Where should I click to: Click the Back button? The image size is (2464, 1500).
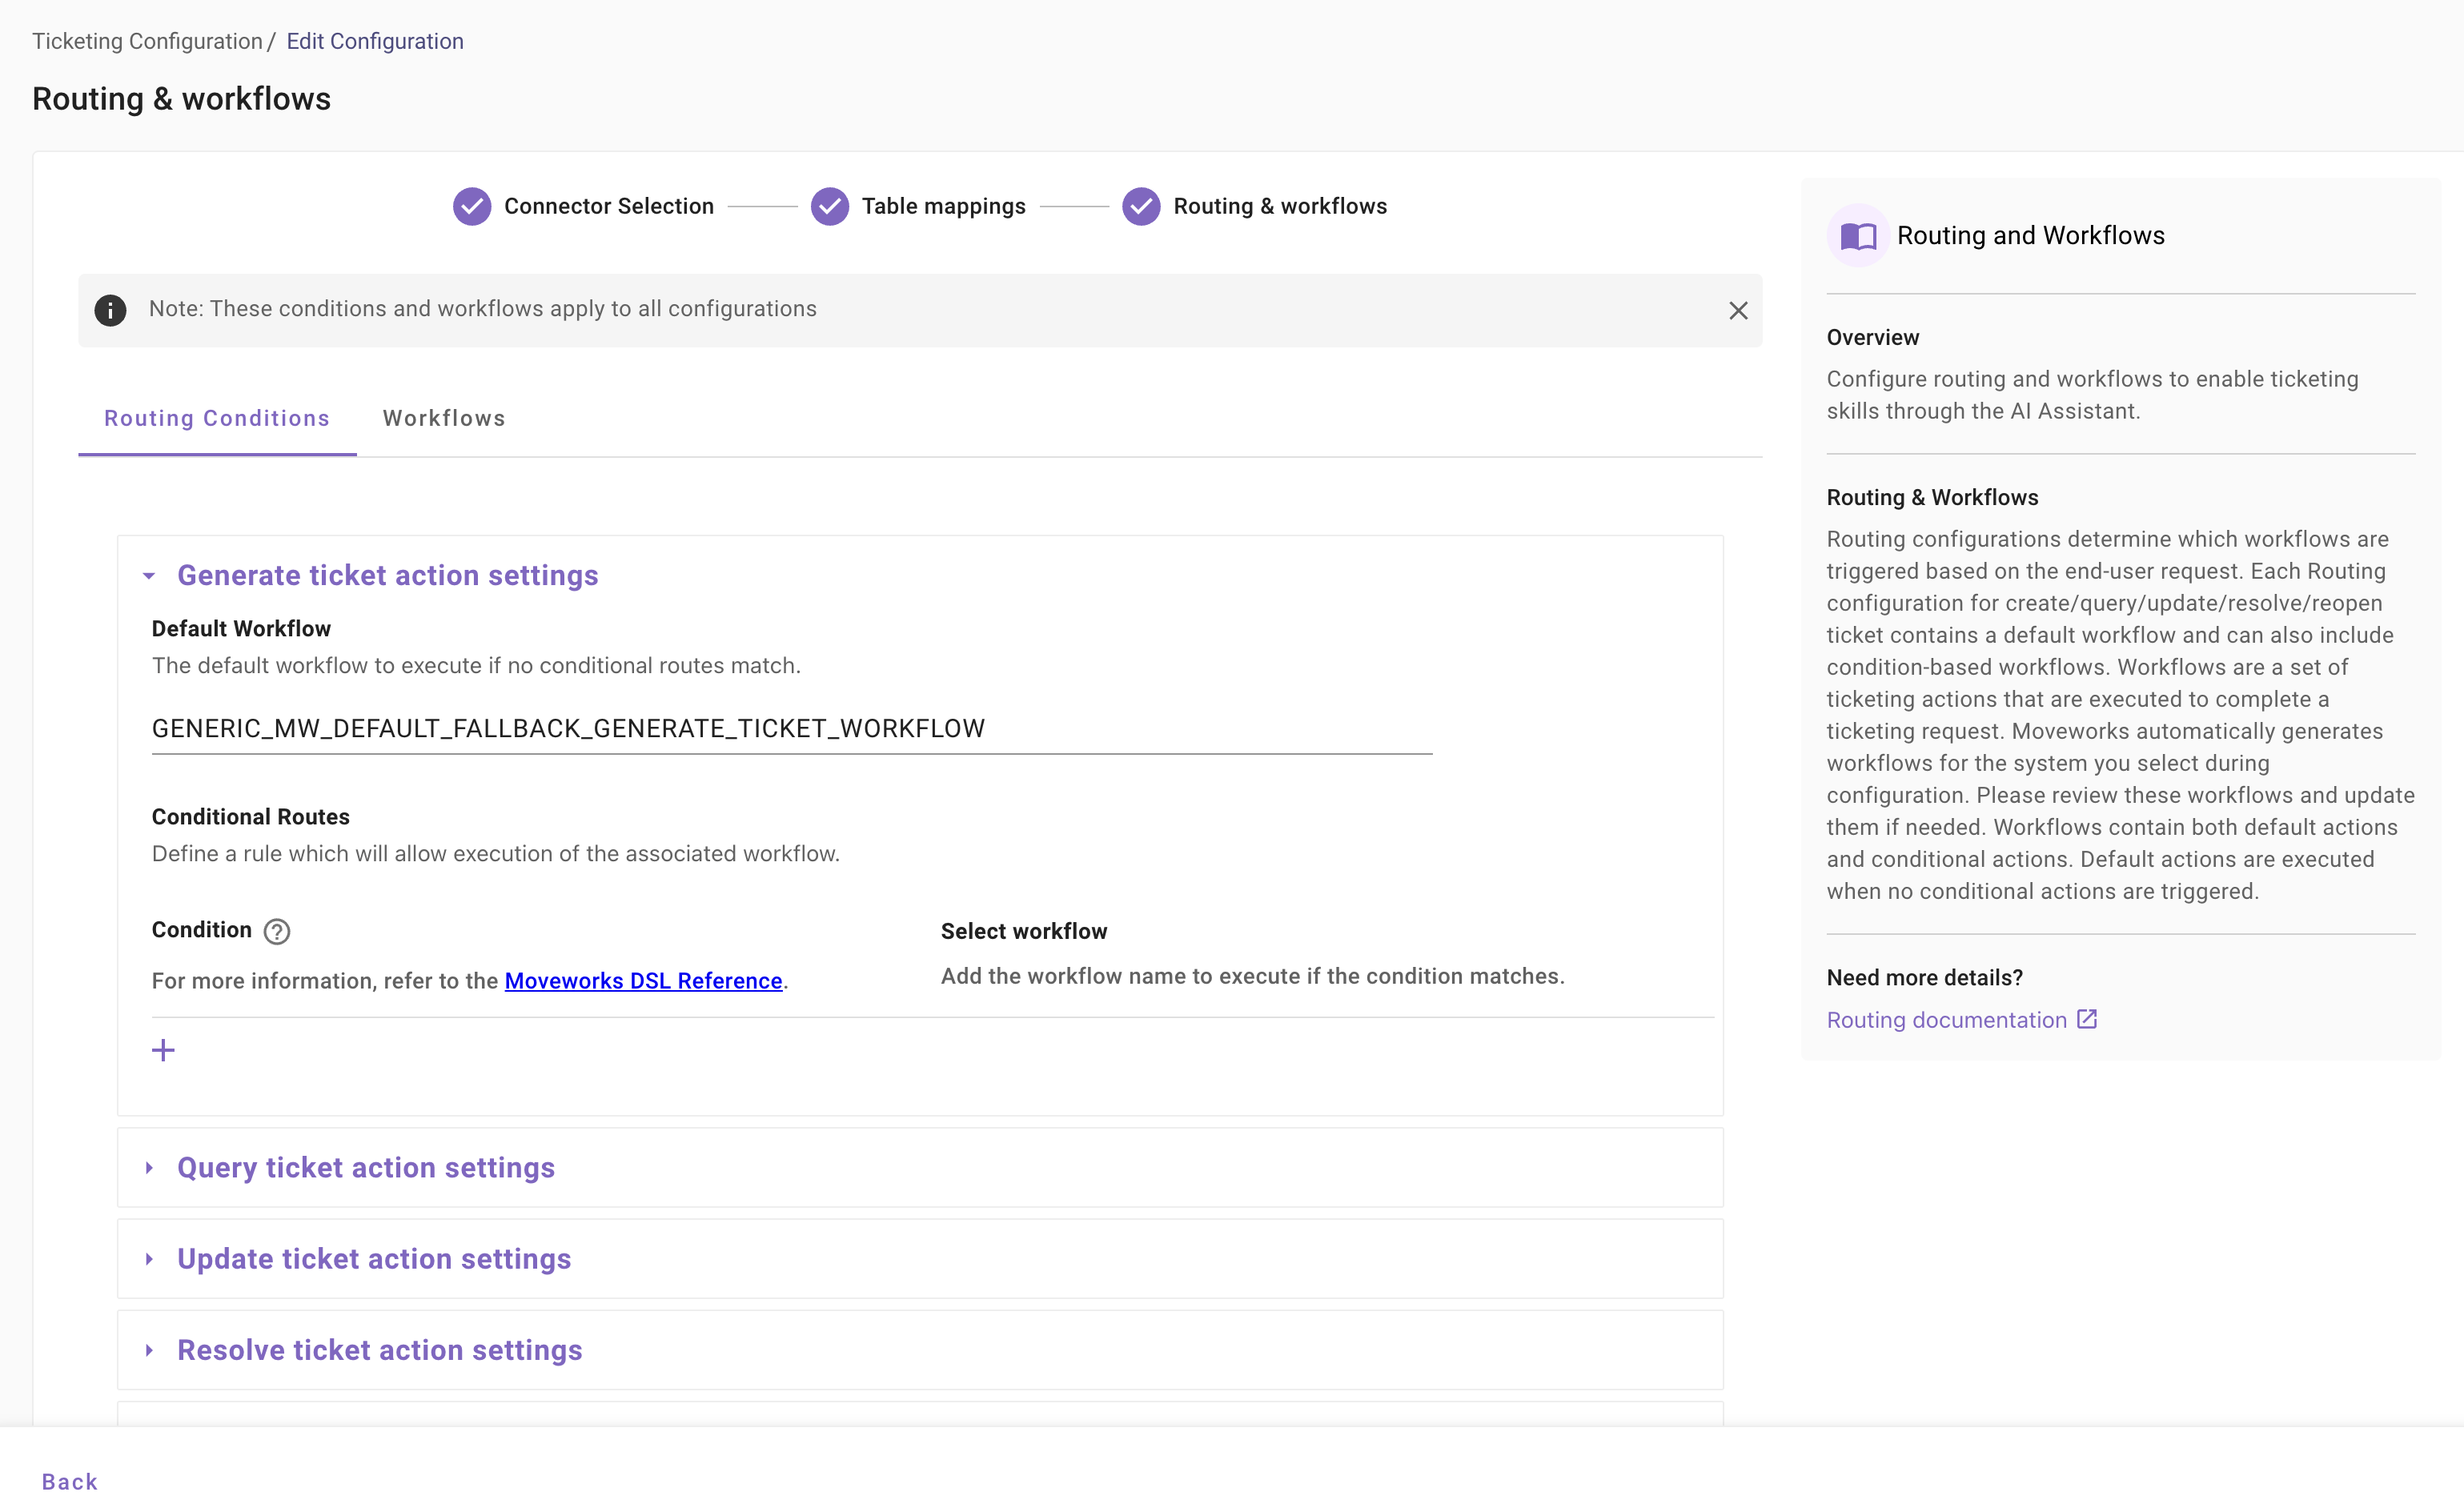tap(70, 1481)
